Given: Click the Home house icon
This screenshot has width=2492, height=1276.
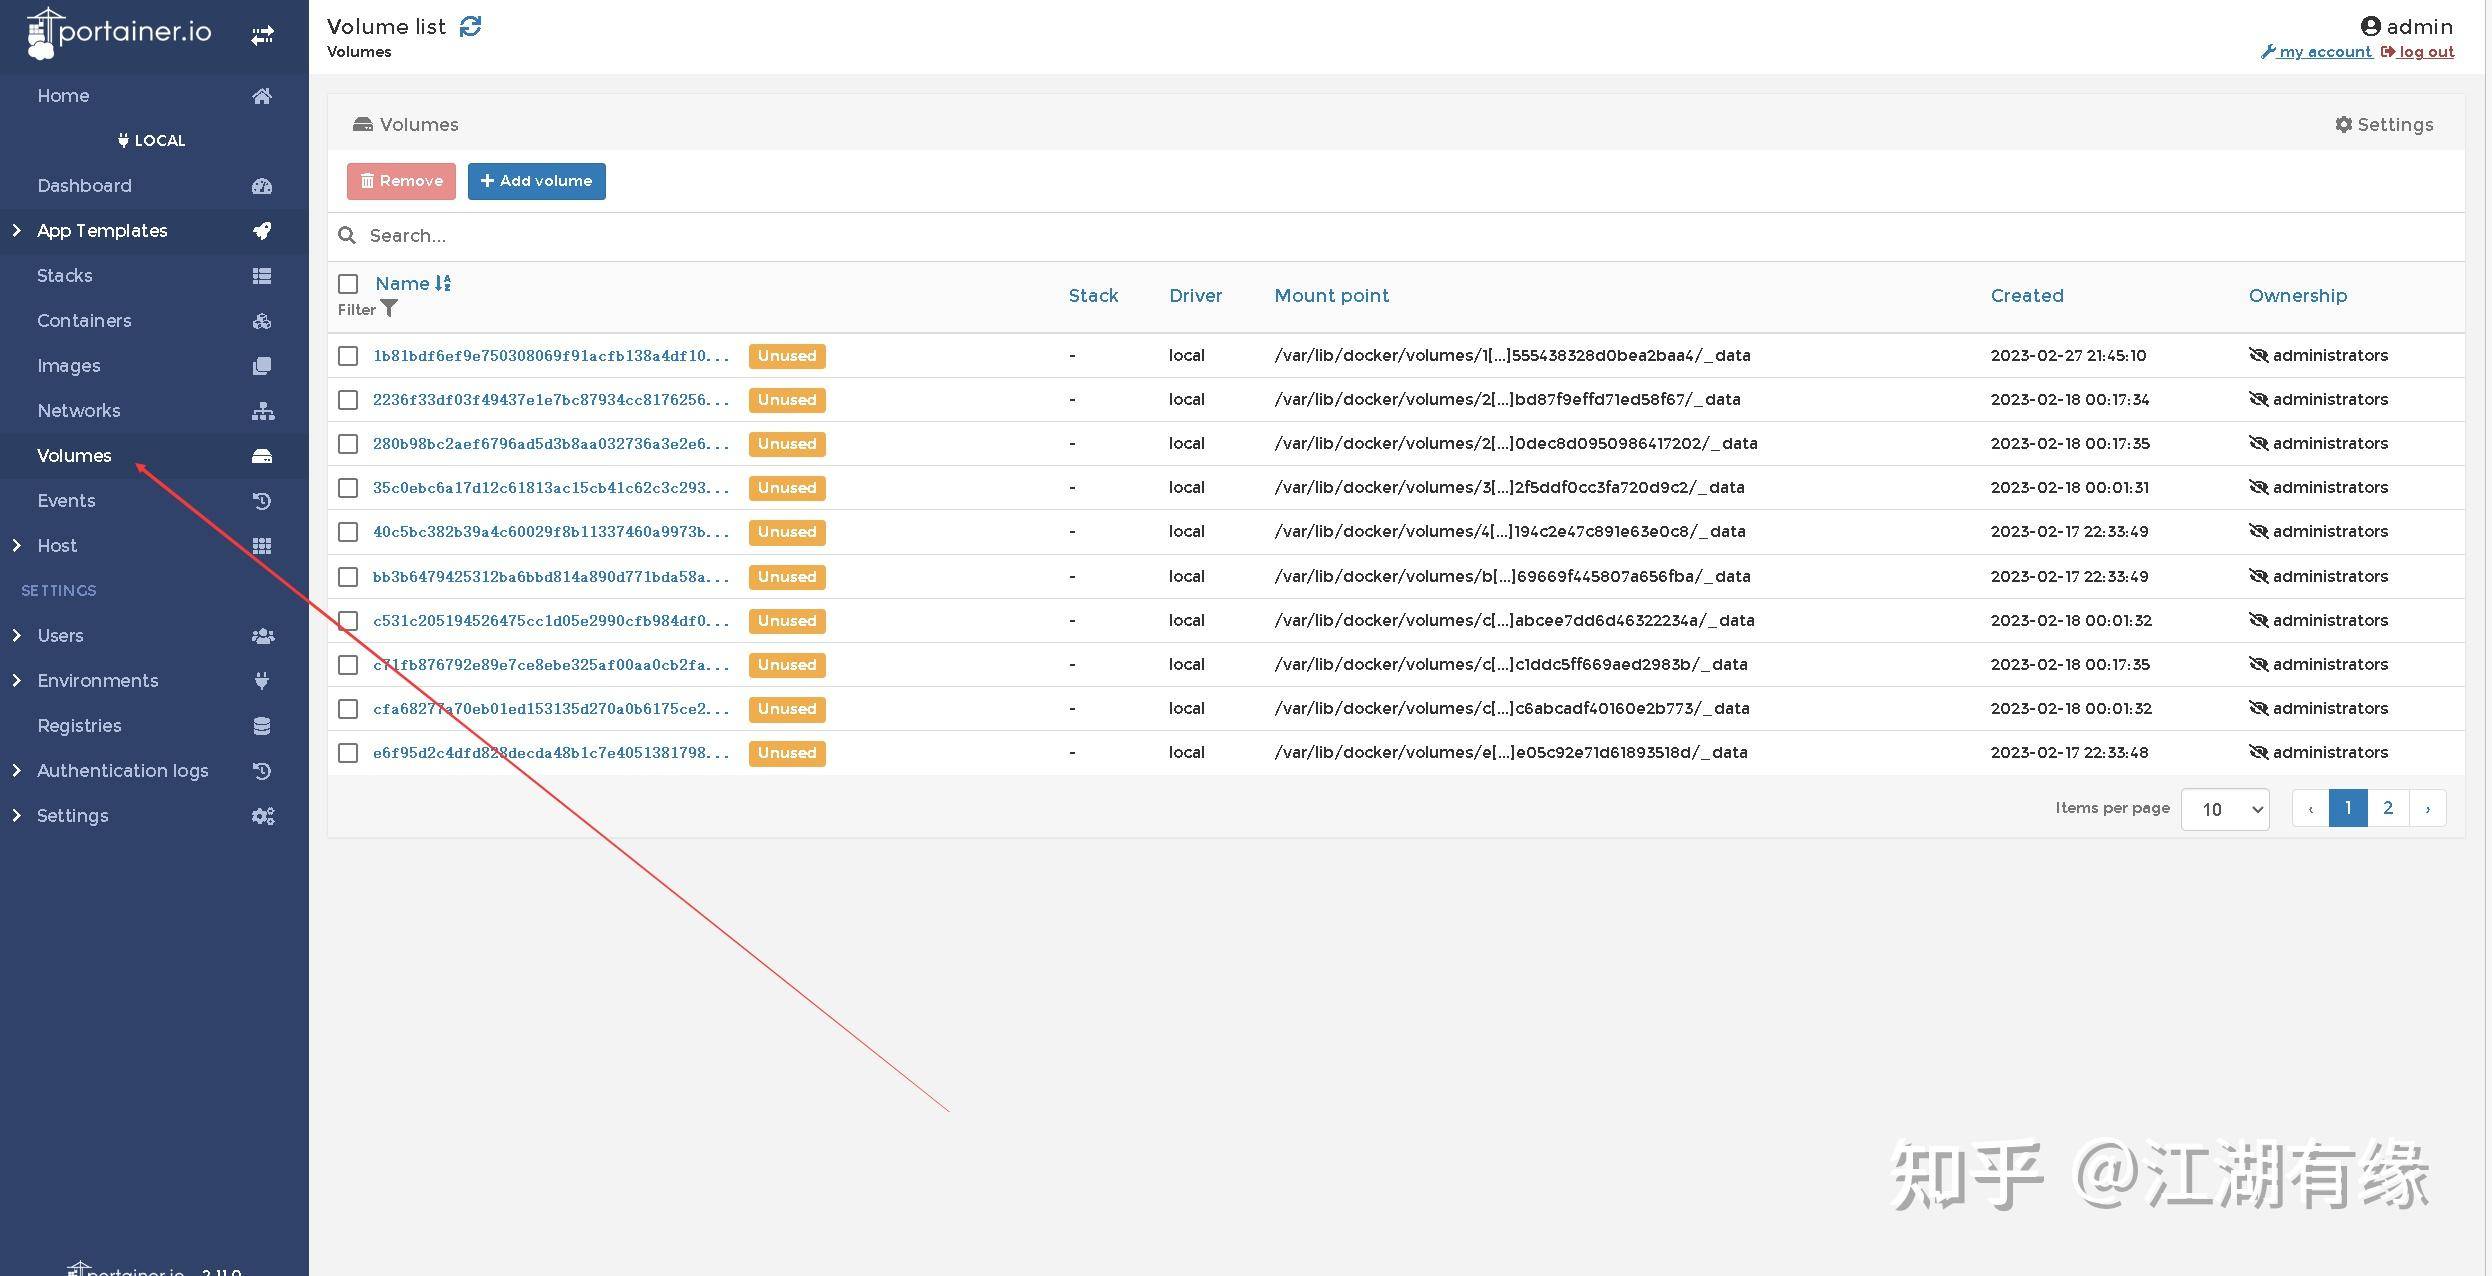Looking at the screenshot, I should [262, 96].
